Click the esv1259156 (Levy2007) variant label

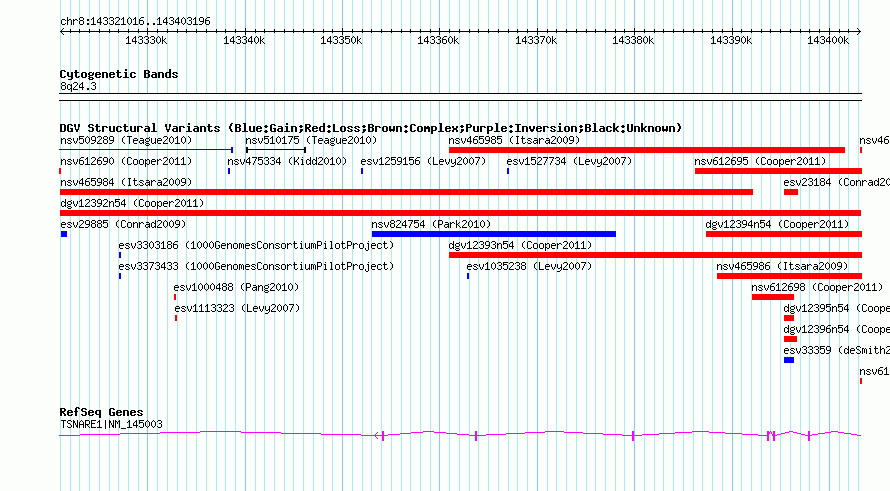click(x=423, y=161)
